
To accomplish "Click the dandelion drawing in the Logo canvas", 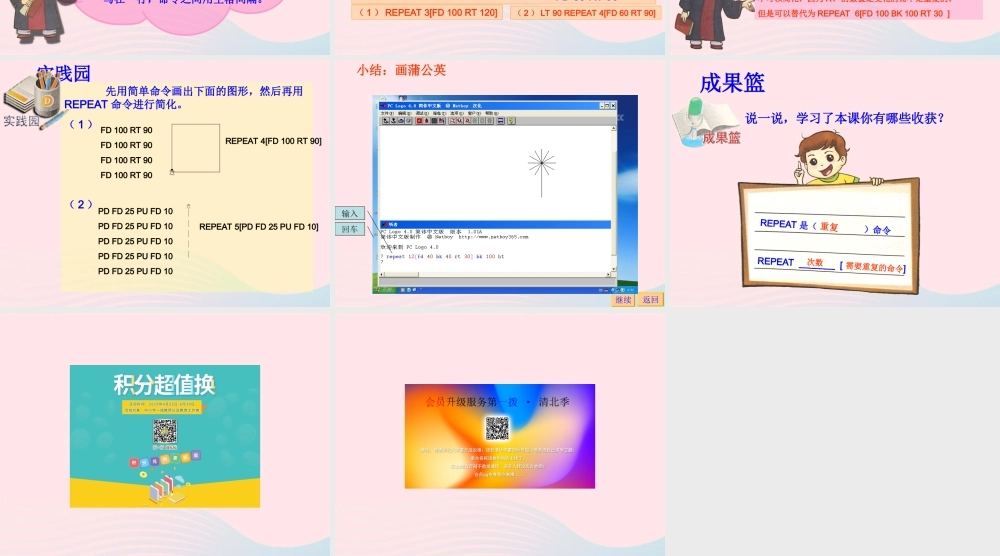I will [x=541, y=173].
